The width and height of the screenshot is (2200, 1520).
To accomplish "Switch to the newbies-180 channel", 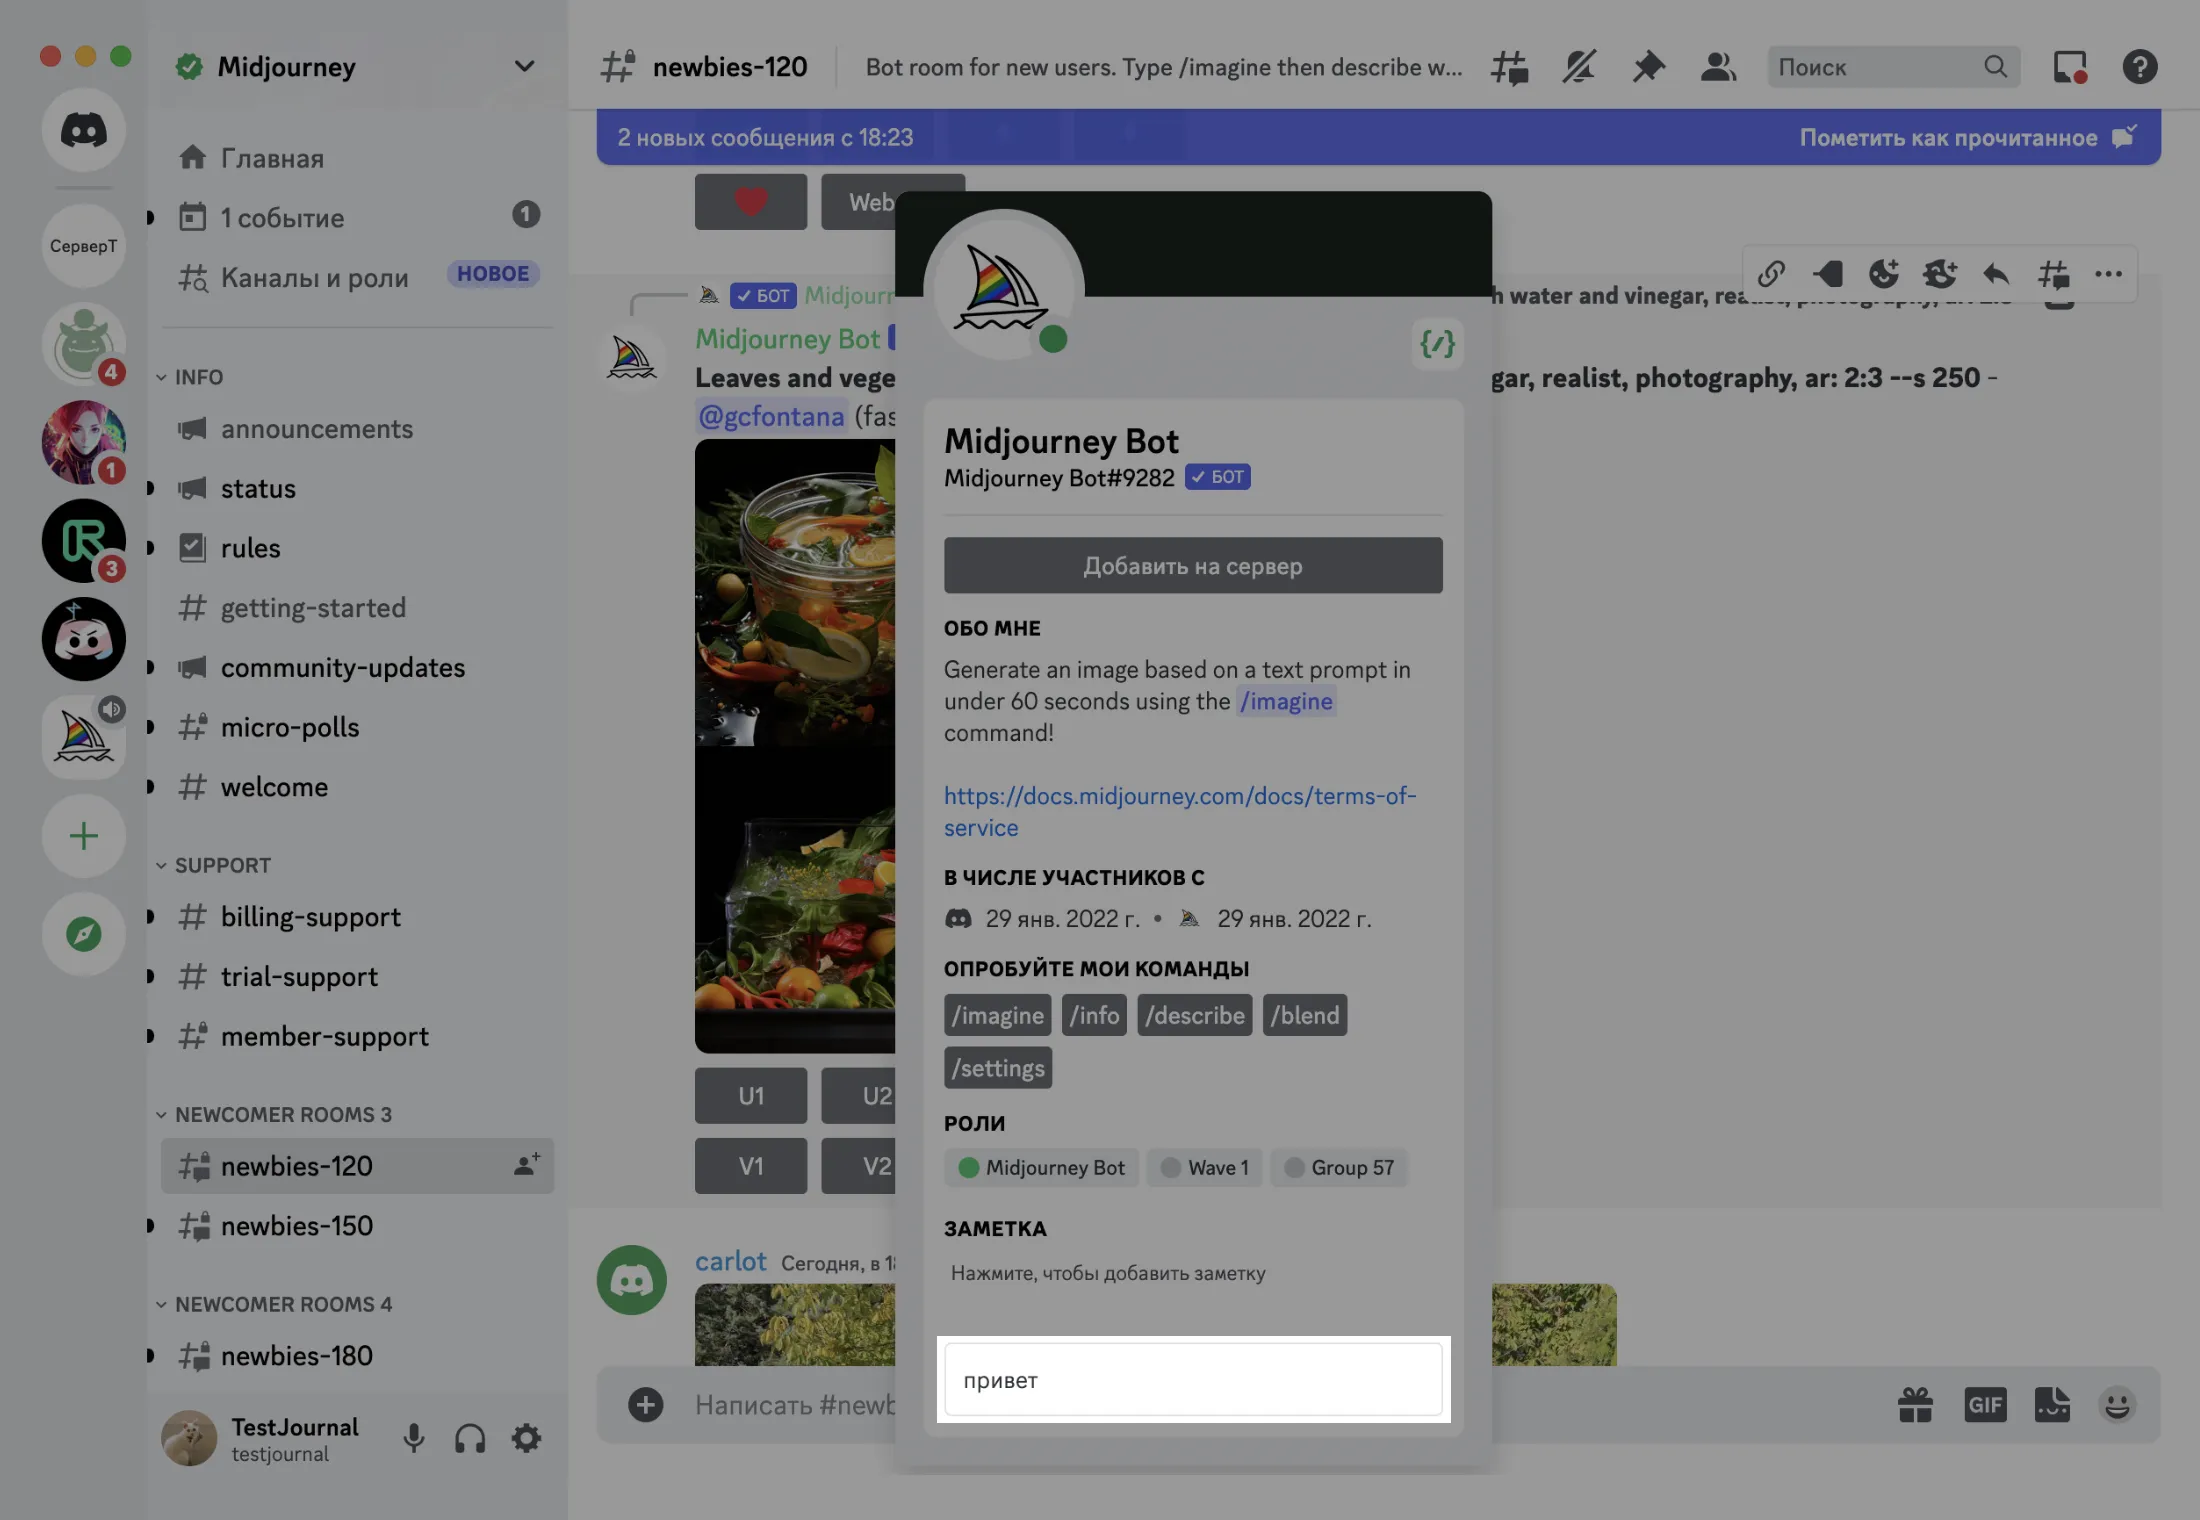I will click(x=357, y=1356).
